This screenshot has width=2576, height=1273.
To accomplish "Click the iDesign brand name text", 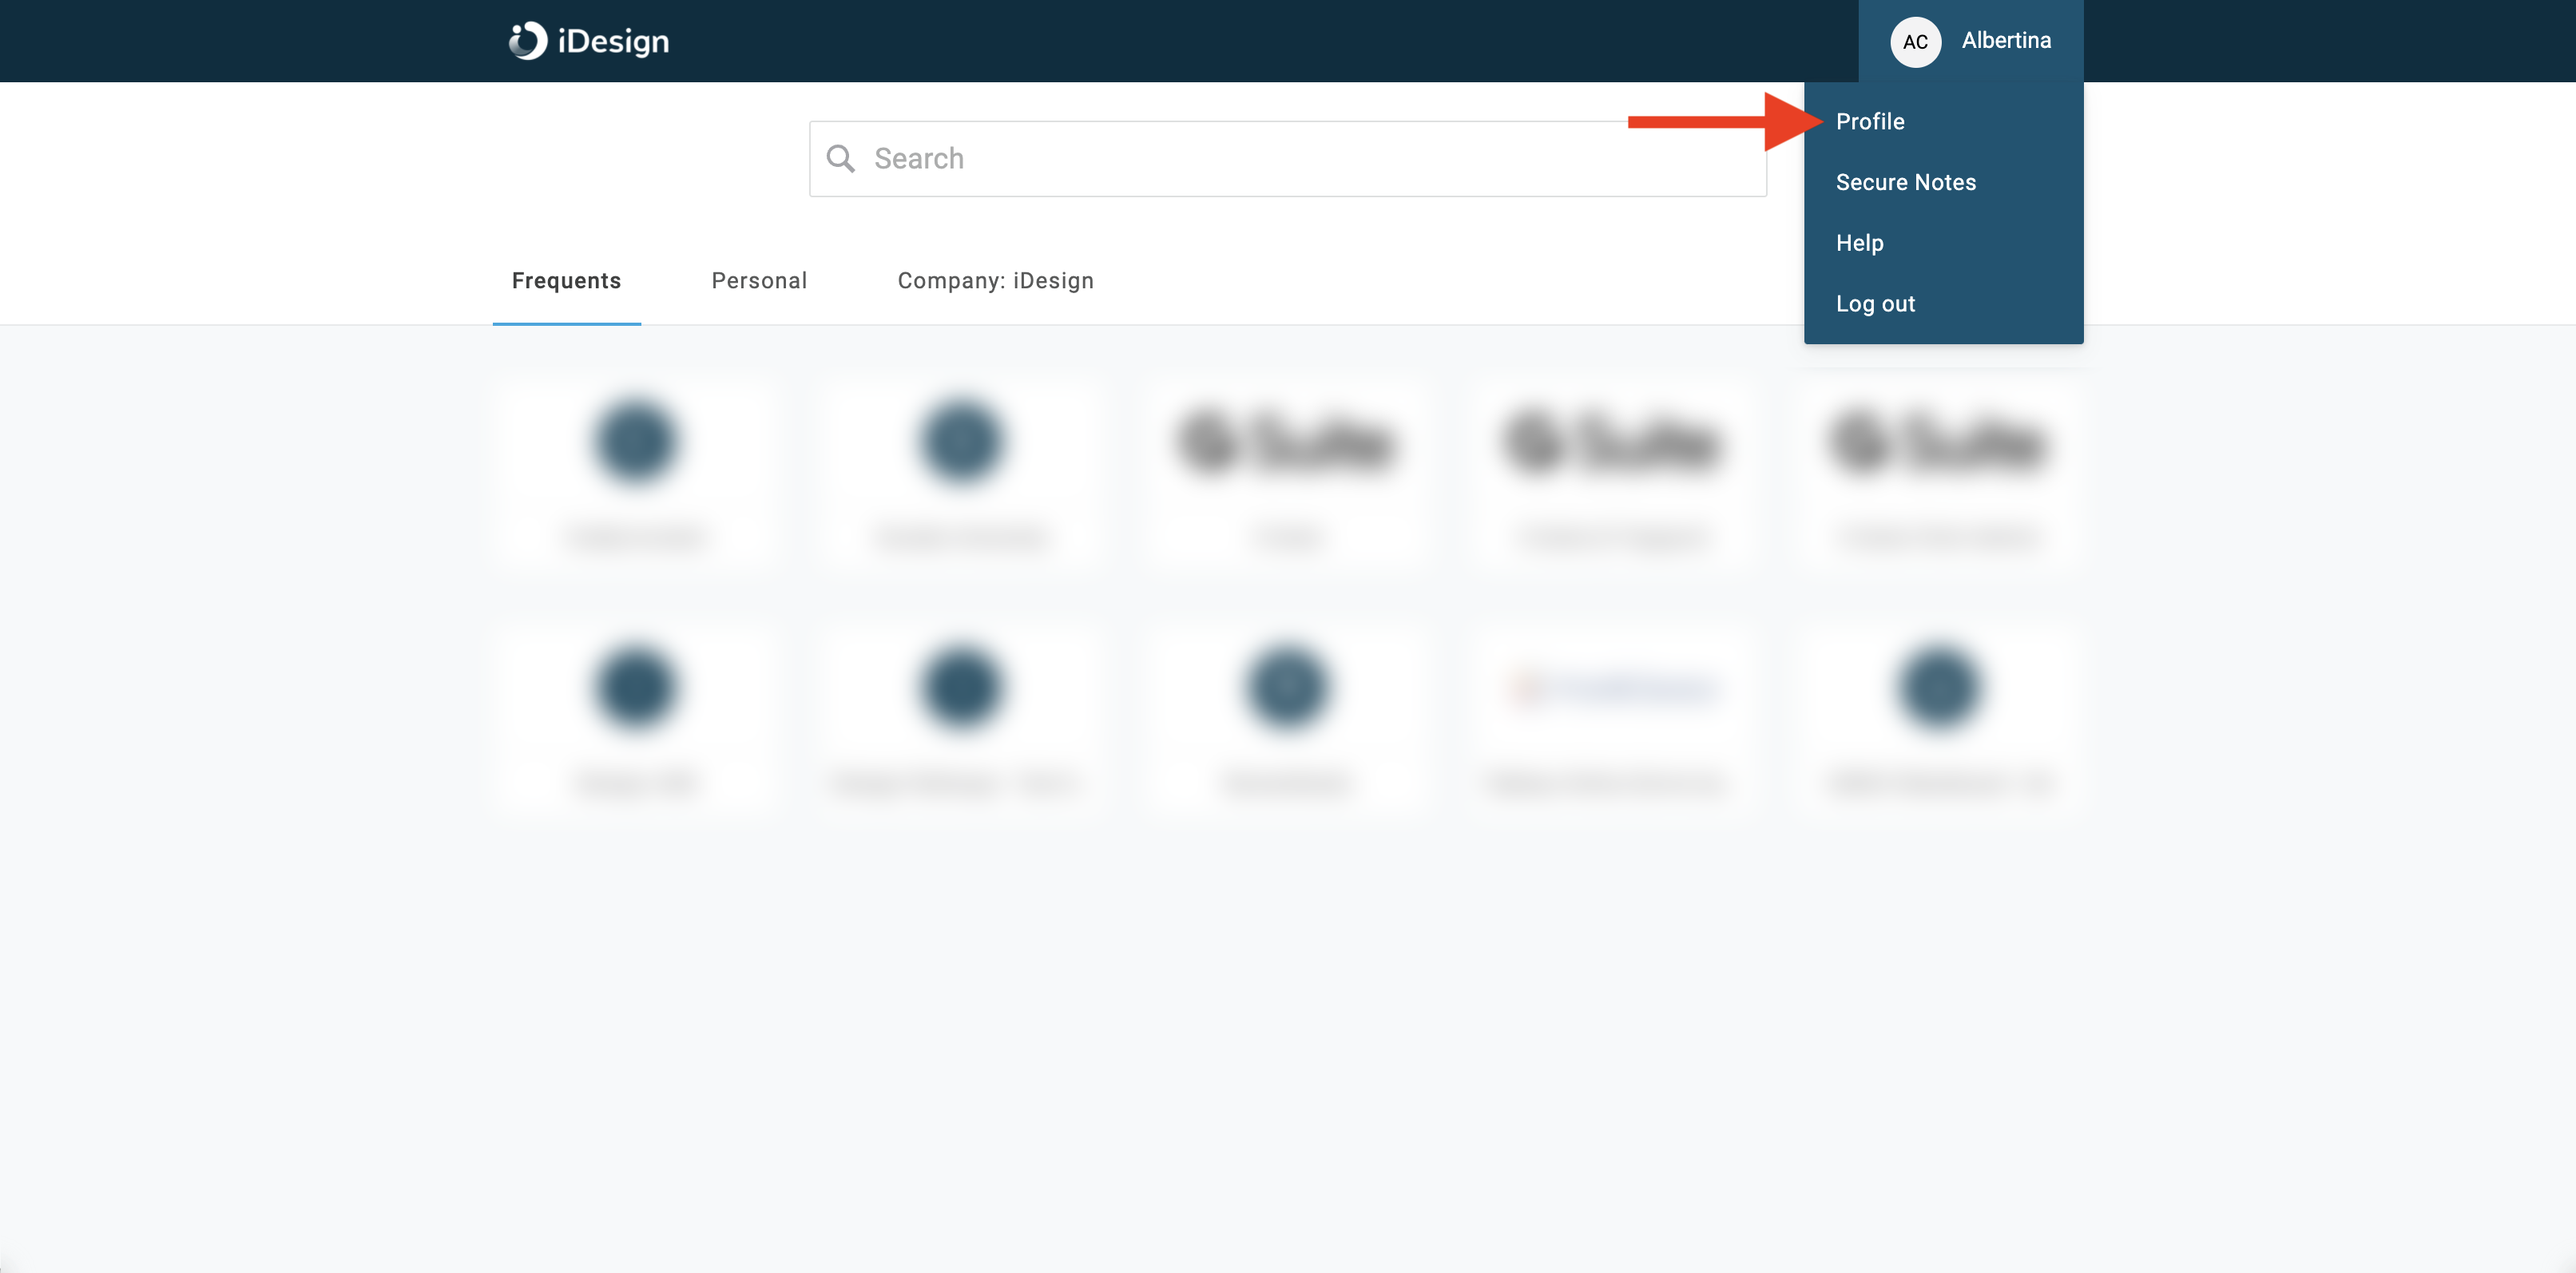I will point(613,41).
